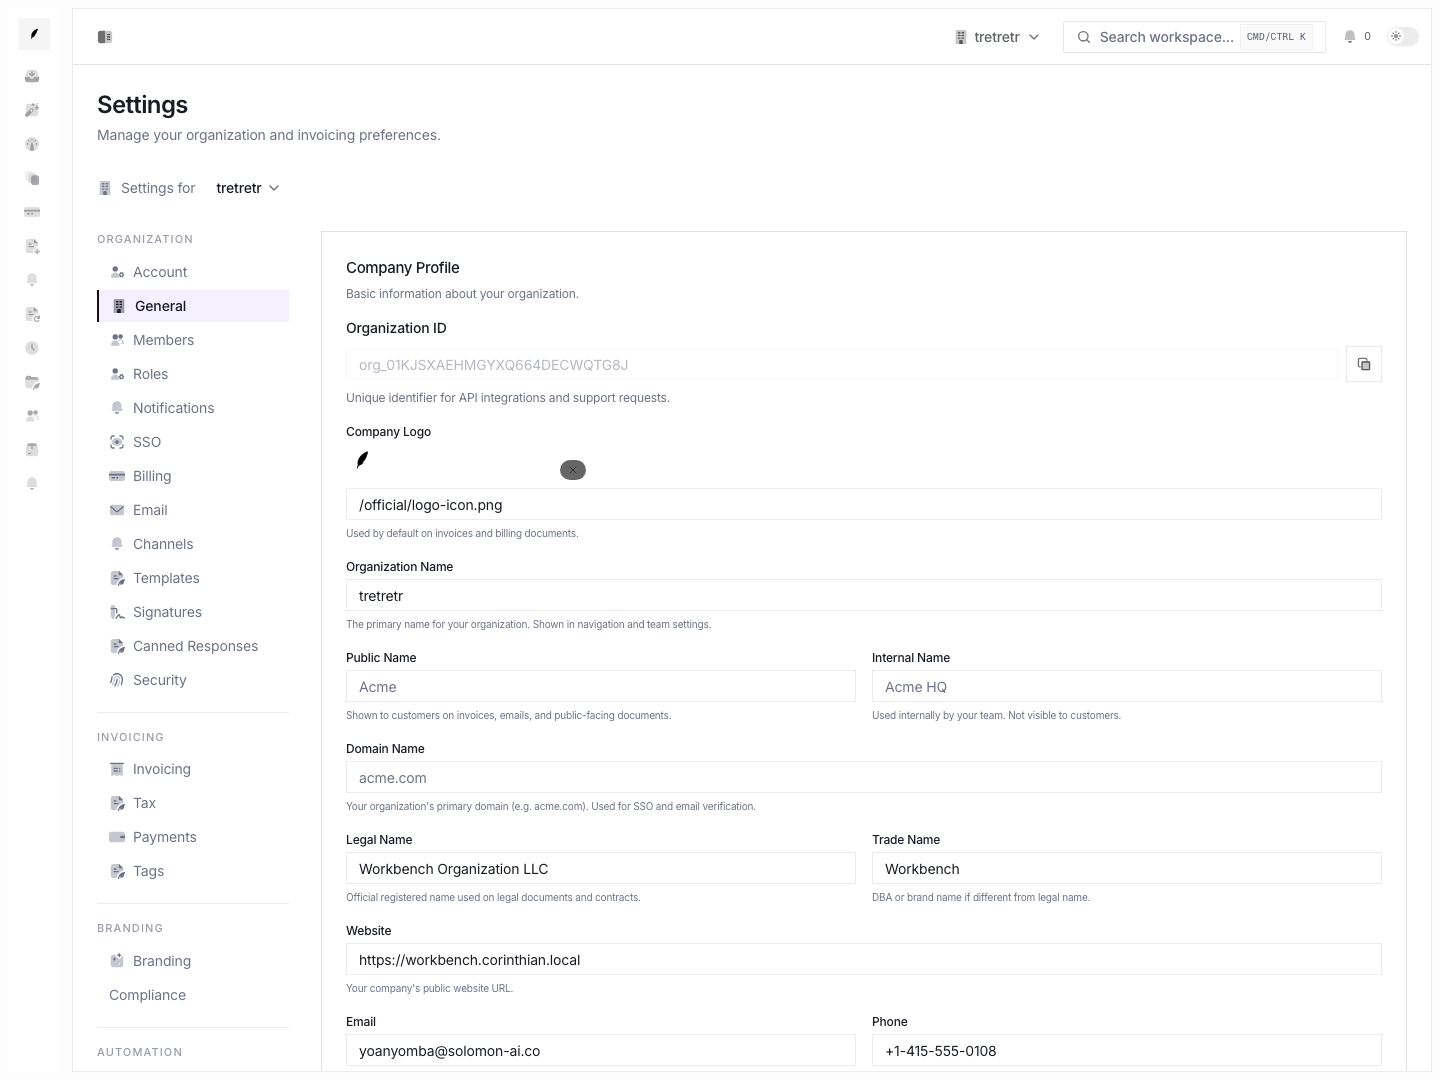The width and height of the screenshot is (1440, 1080).
Task: Click the Email field
Action: (601, 1051)
